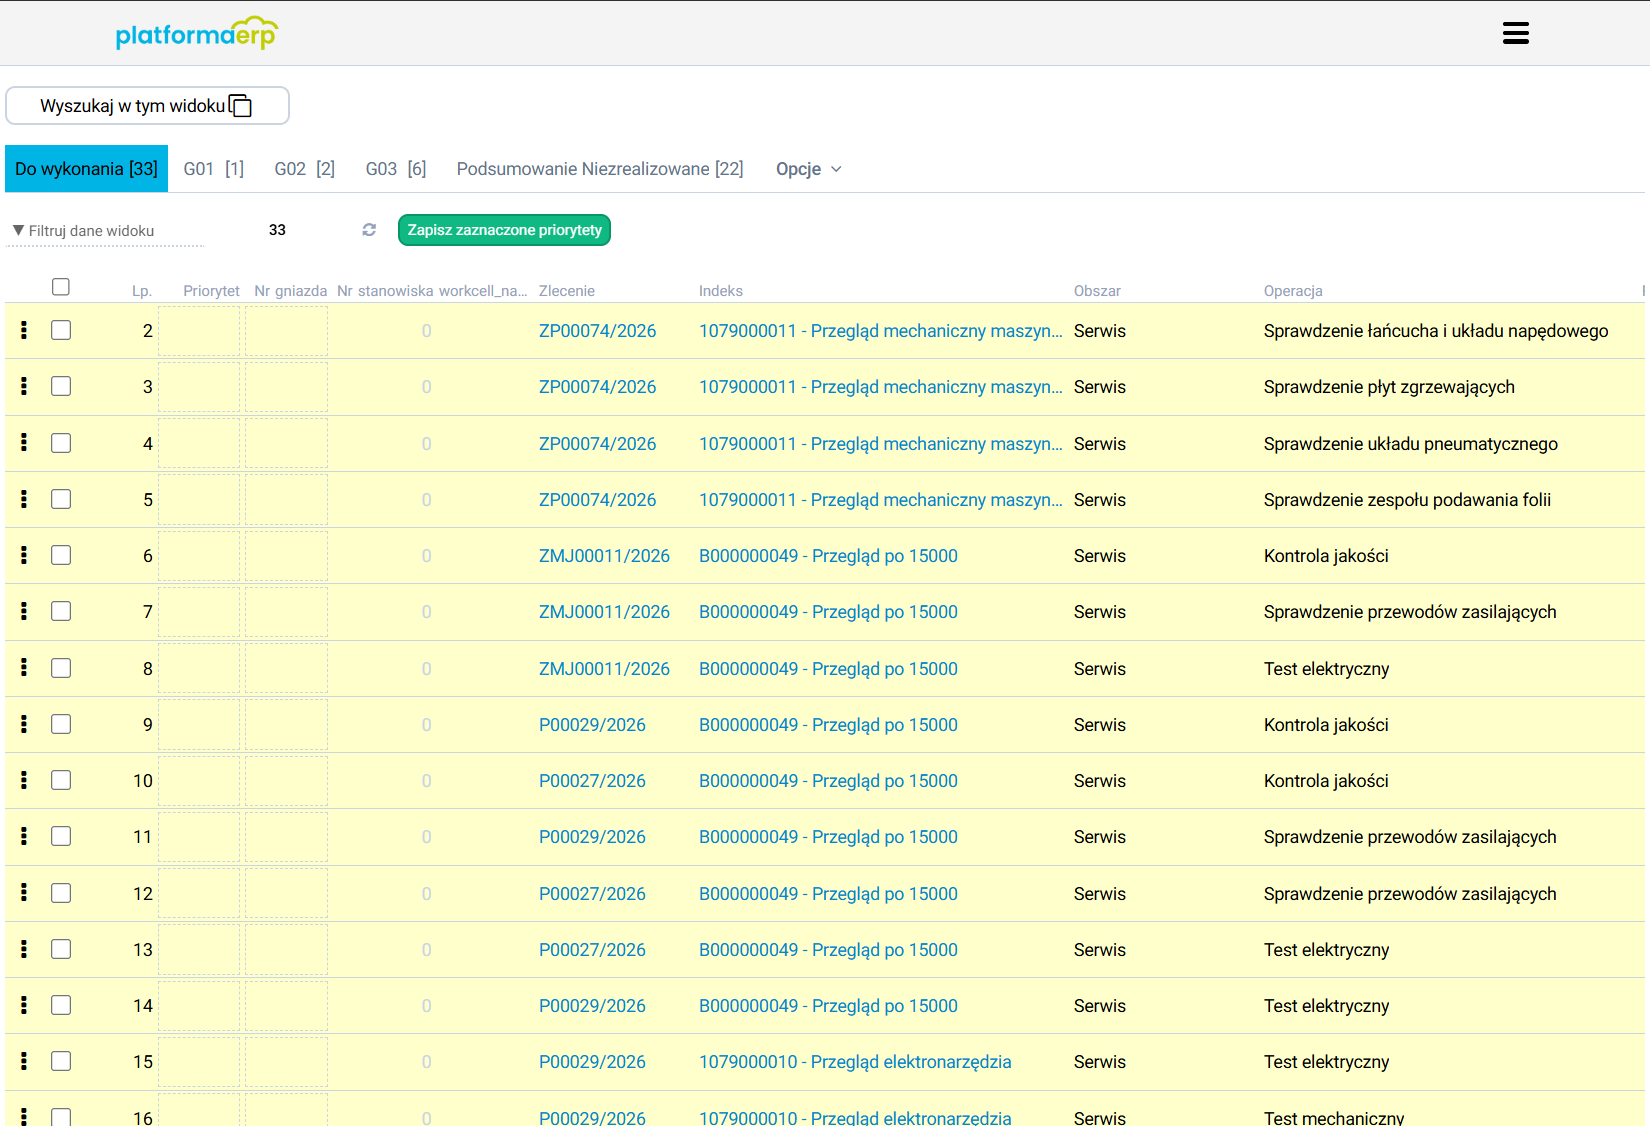The image size is (1650, 1126).
Task: Click the Nr gniazda cell in row 7
Action: [286, 612]
